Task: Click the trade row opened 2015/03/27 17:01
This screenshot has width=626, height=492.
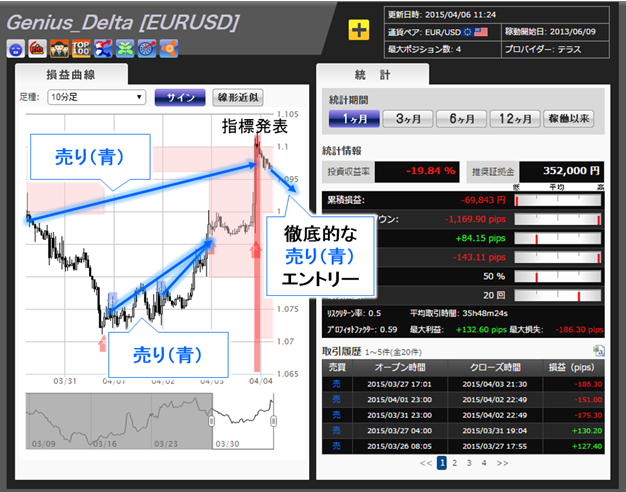Action: (463, 384)
